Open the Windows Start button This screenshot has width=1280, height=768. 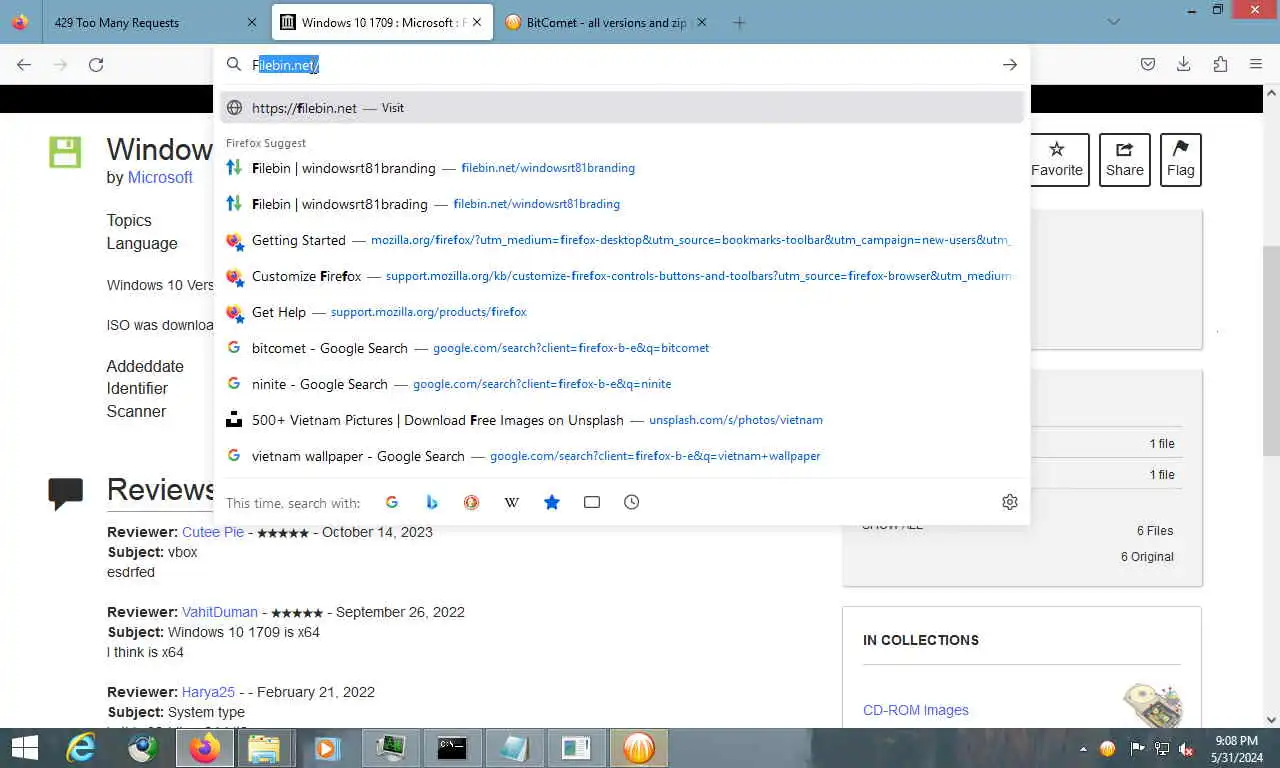coord(25,748)
